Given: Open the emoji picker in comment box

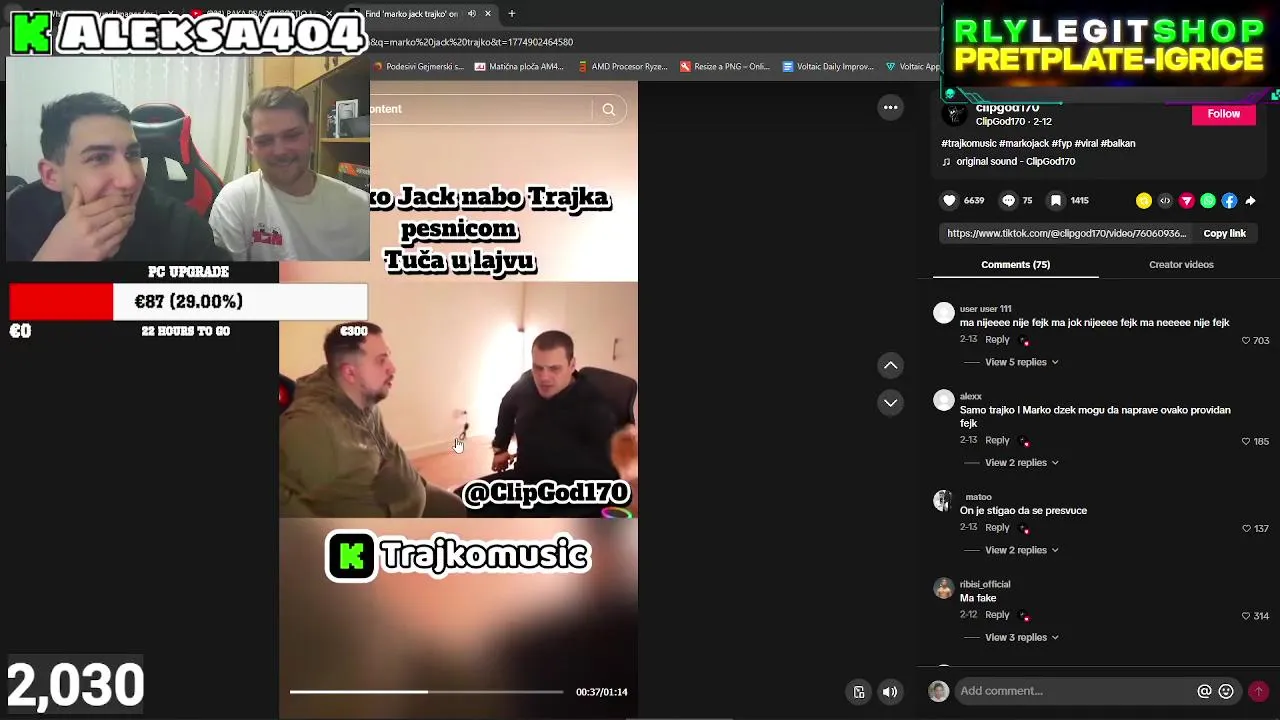Looking at the screenshot, I should (x=1226, y=691).
